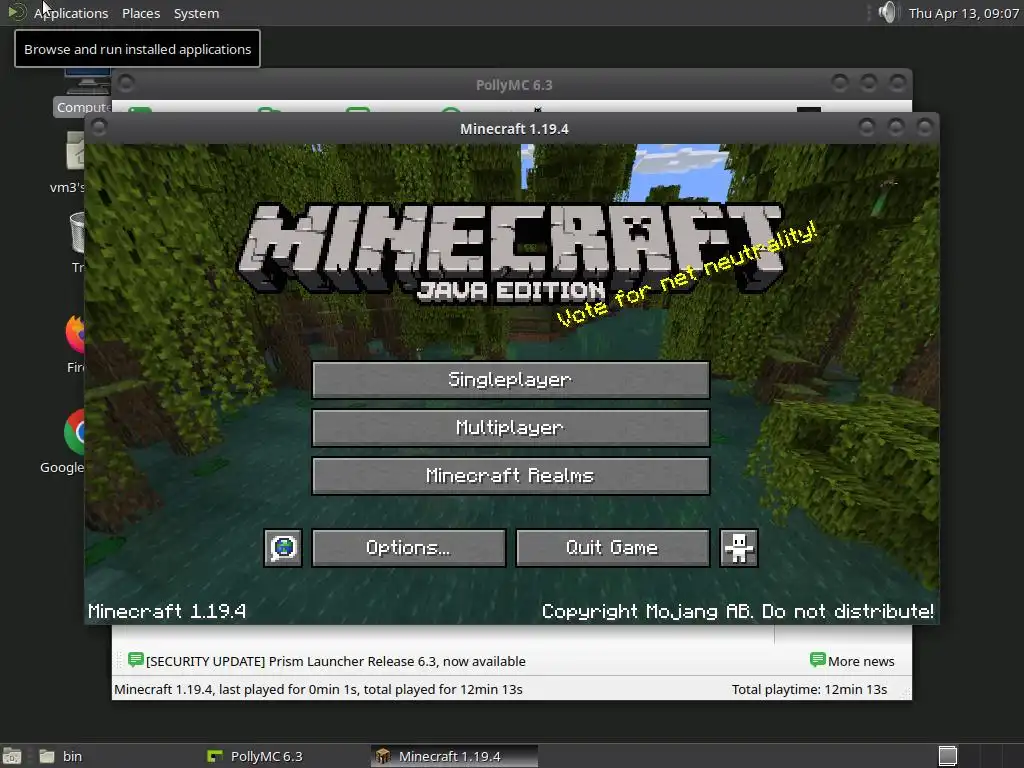Close the Minecraft 1.19.4 window

pyautogui.click(x=924, y=127)
